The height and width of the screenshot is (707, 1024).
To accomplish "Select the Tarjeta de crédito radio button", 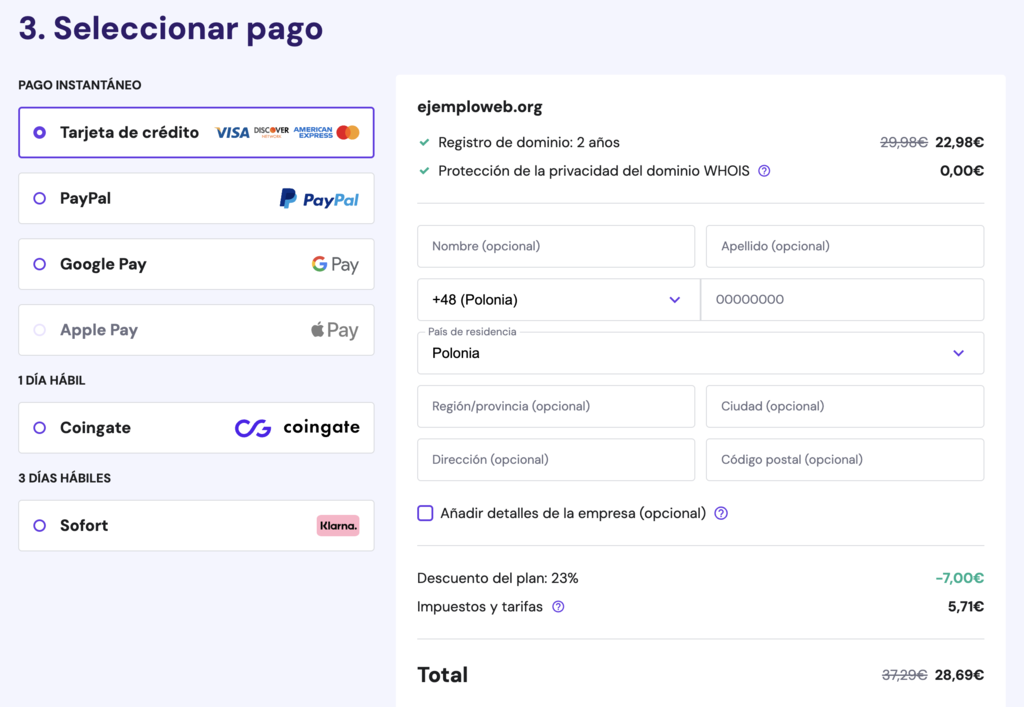I will (38, 132).
